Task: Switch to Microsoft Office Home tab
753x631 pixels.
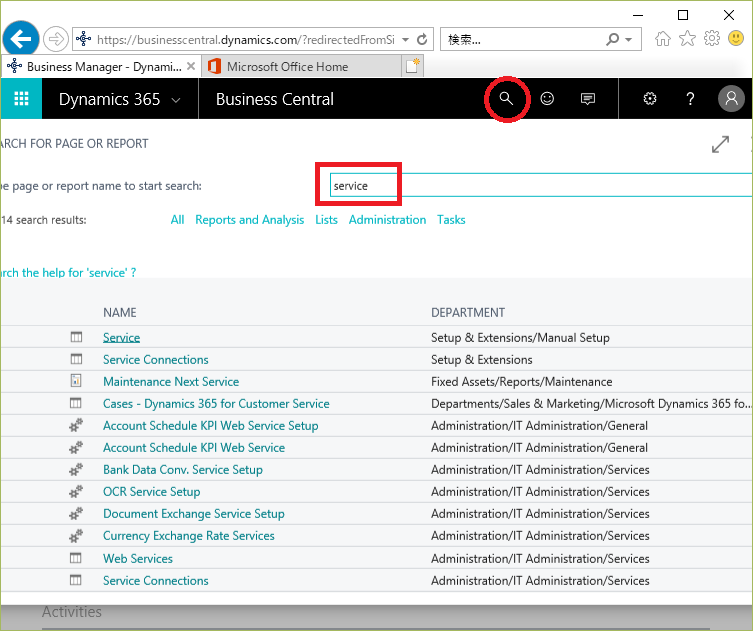Action: click(302, 67)
